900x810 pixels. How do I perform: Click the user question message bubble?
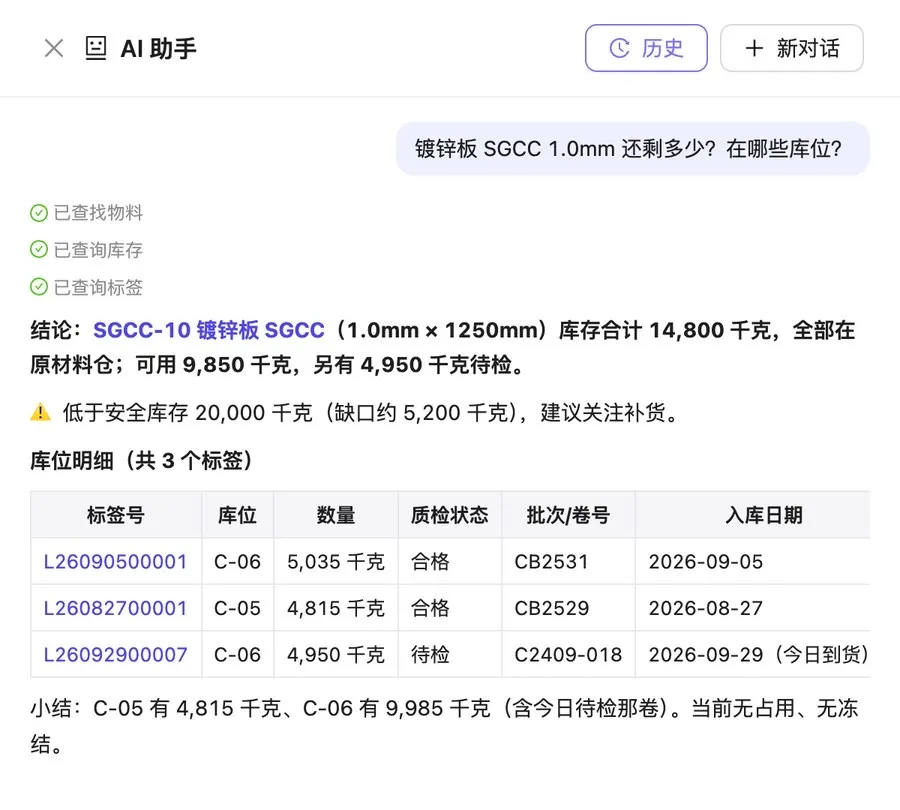coord(633,149)
